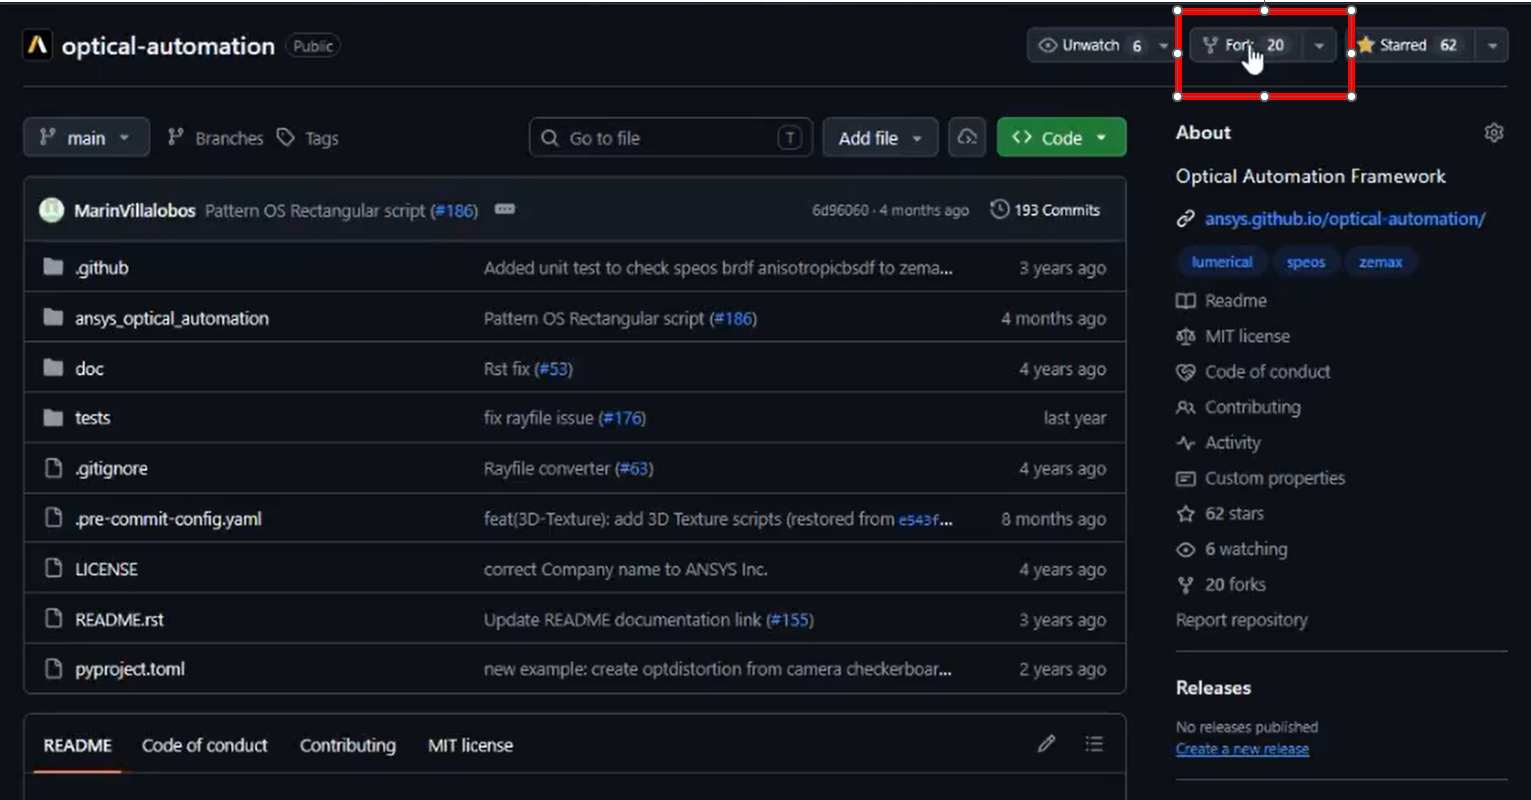Switch to the README tab
The width and height of the screenshot is (1531, 800).
point(77,745)
